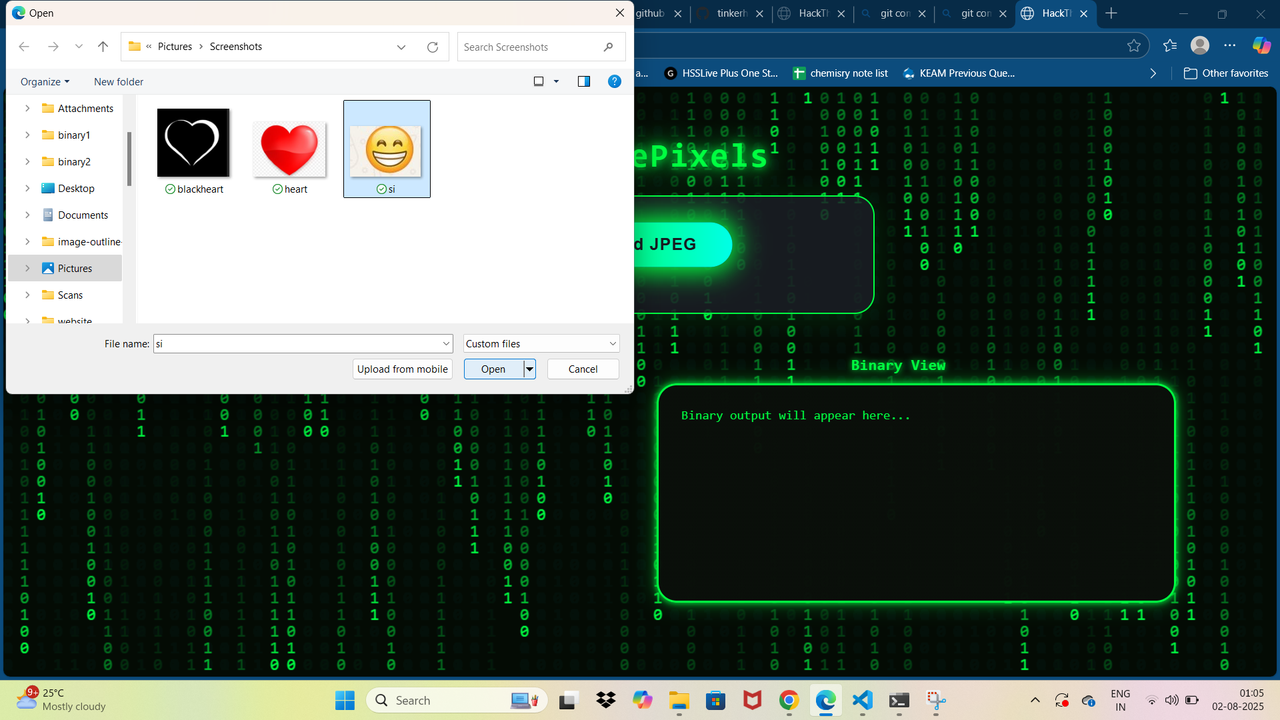Open the dialog's Help icon
The image size is (1280, 720).
click(x=615, y=81)
